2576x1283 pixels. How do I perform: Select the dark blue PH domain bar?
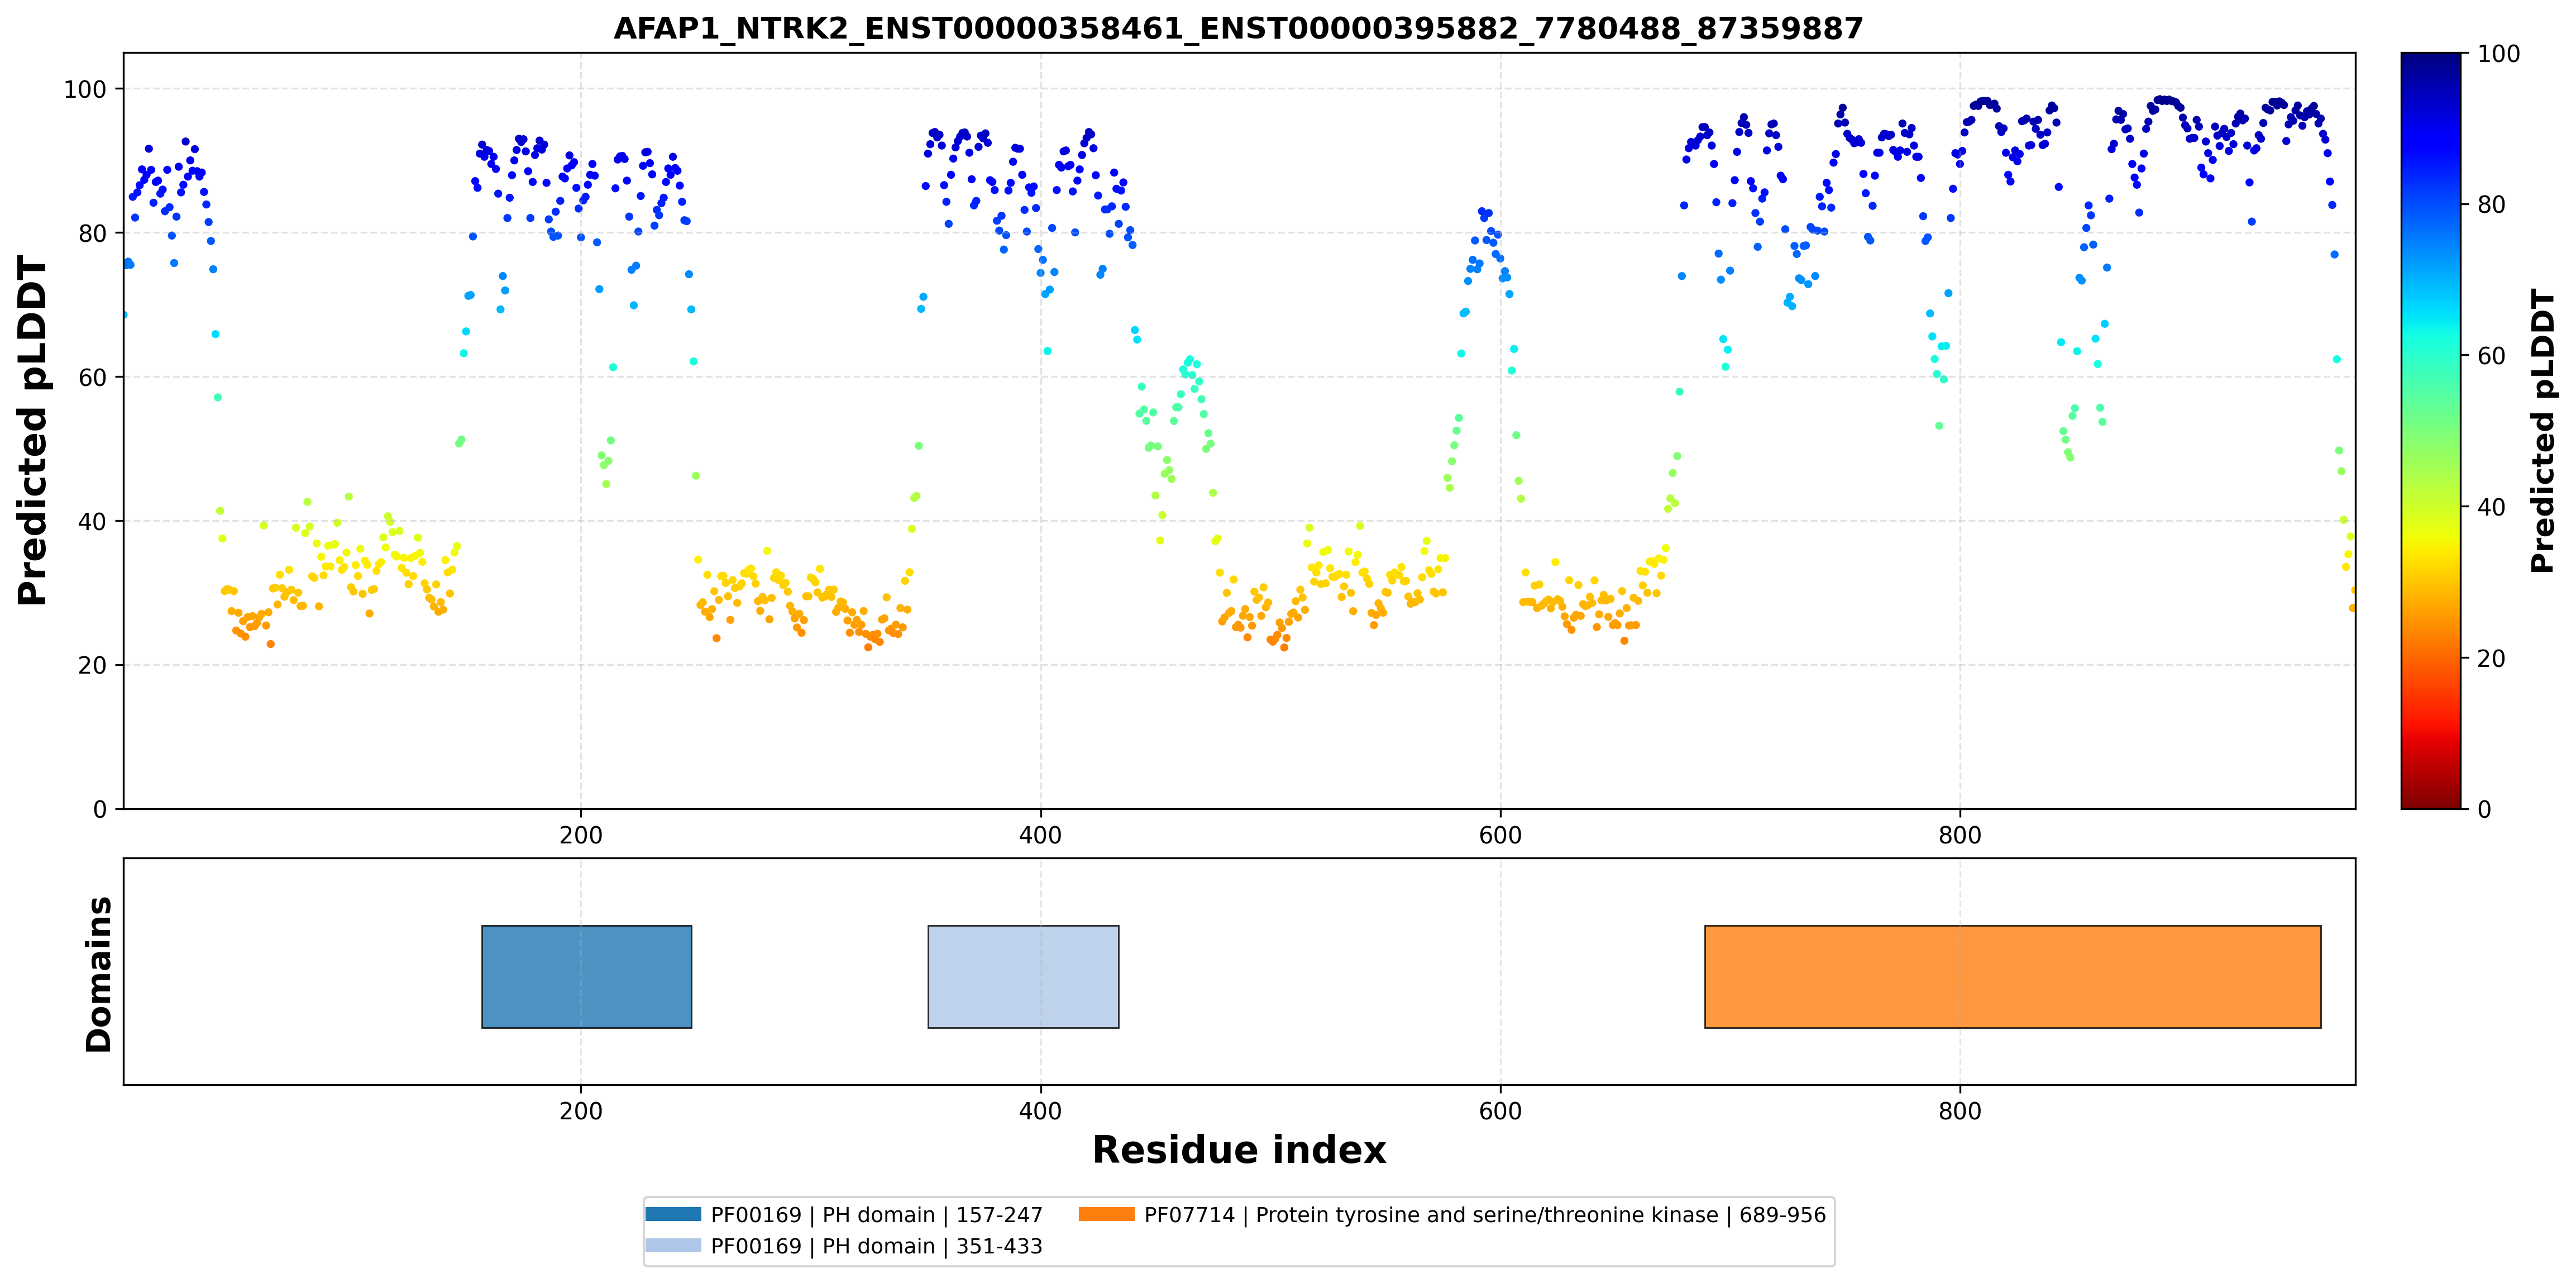587,976
